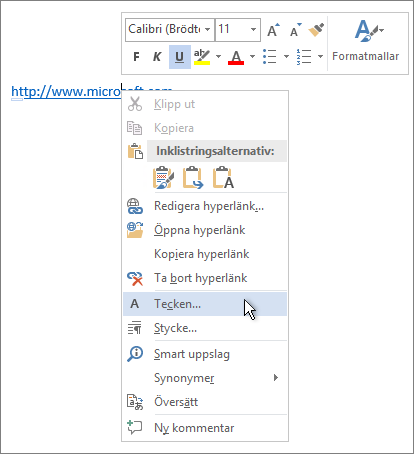Click the Översätt translate icon

[135, 402]
